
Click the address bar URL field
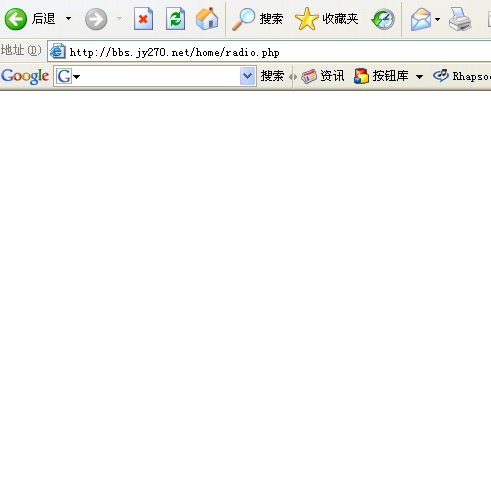point(270,51)
